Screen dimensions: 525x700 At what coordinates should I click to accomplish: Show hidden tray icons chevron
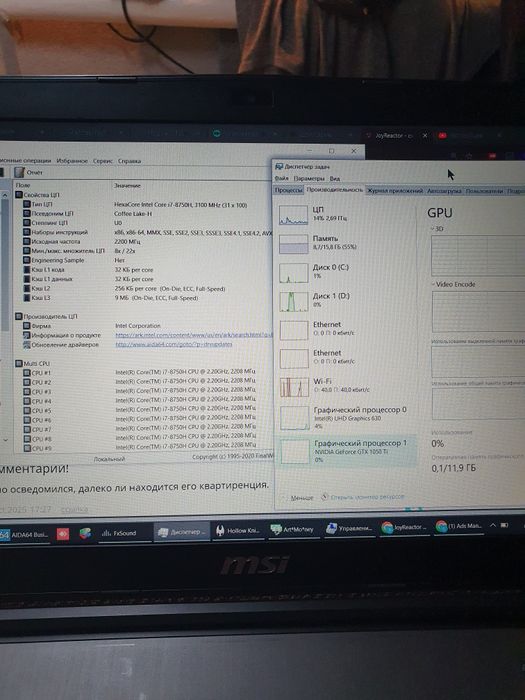click(493, 525)
